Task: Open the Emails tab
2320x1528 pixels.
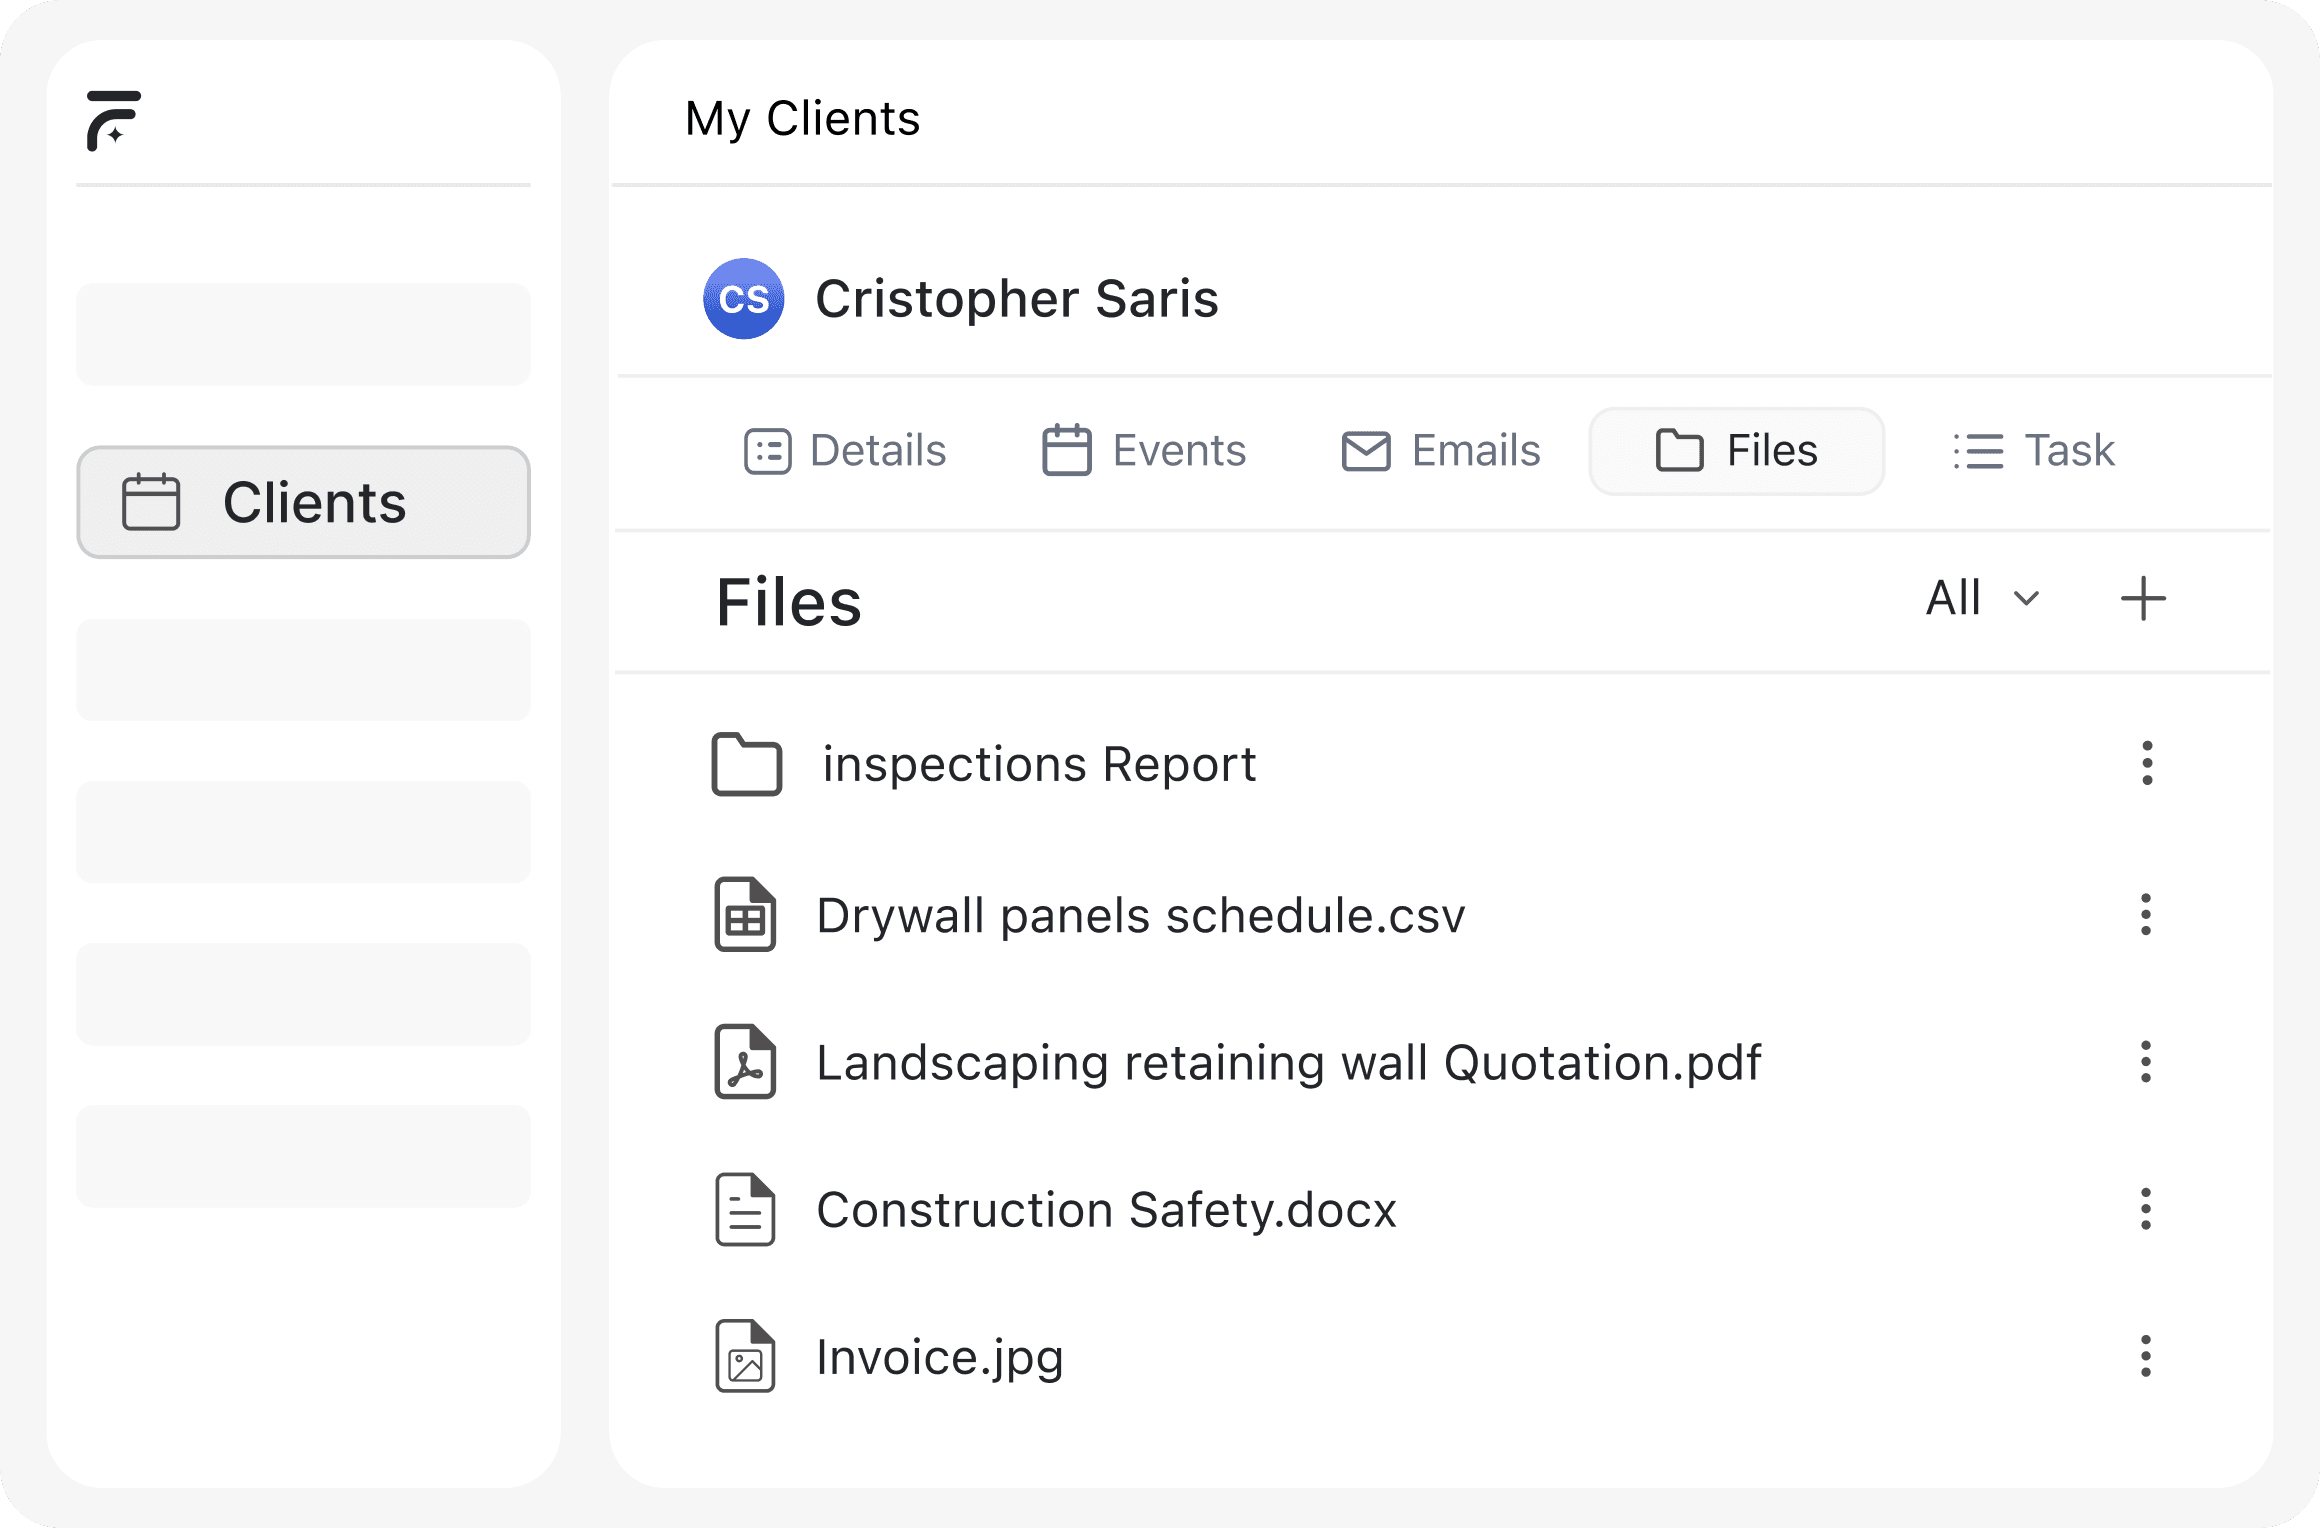Action: coord(1440,451)
